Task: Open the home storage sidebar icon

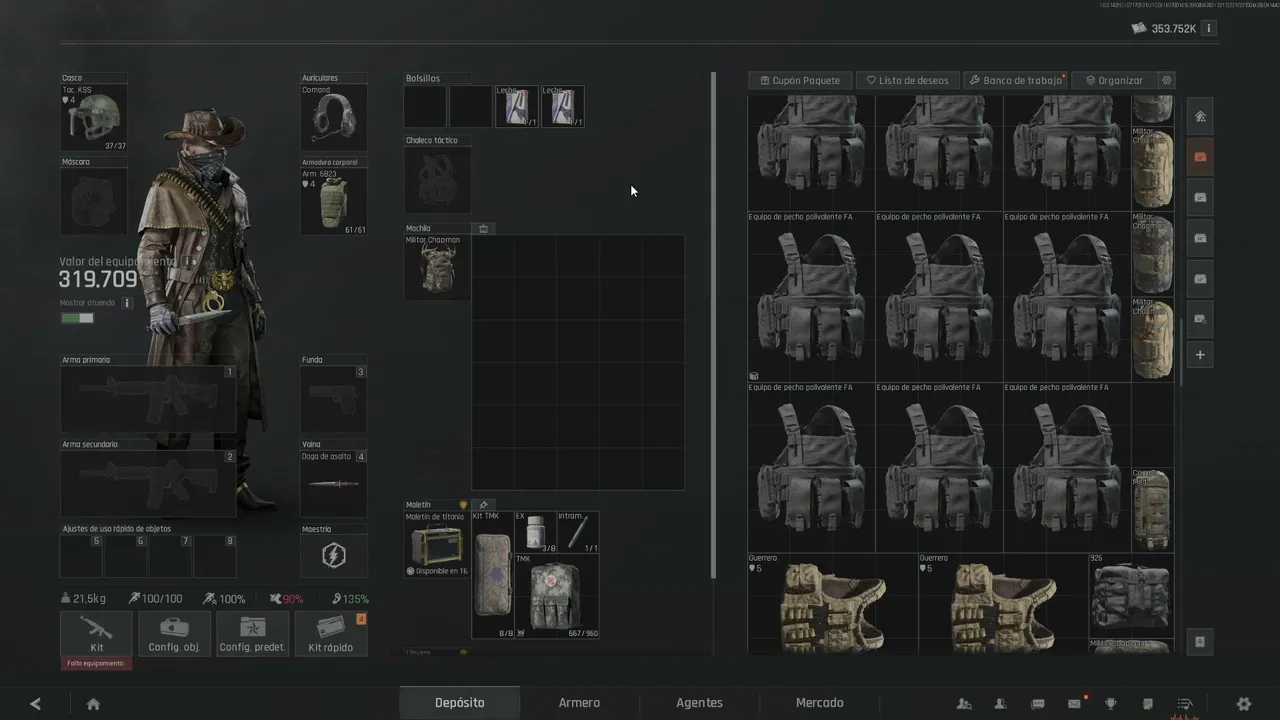Action: coord(1200,116)
